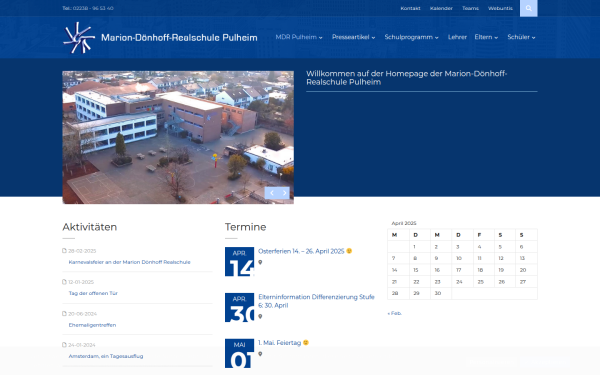Open Teams in the top bar
The height and width of the screenshot is (375, 600).
(470, 8)
